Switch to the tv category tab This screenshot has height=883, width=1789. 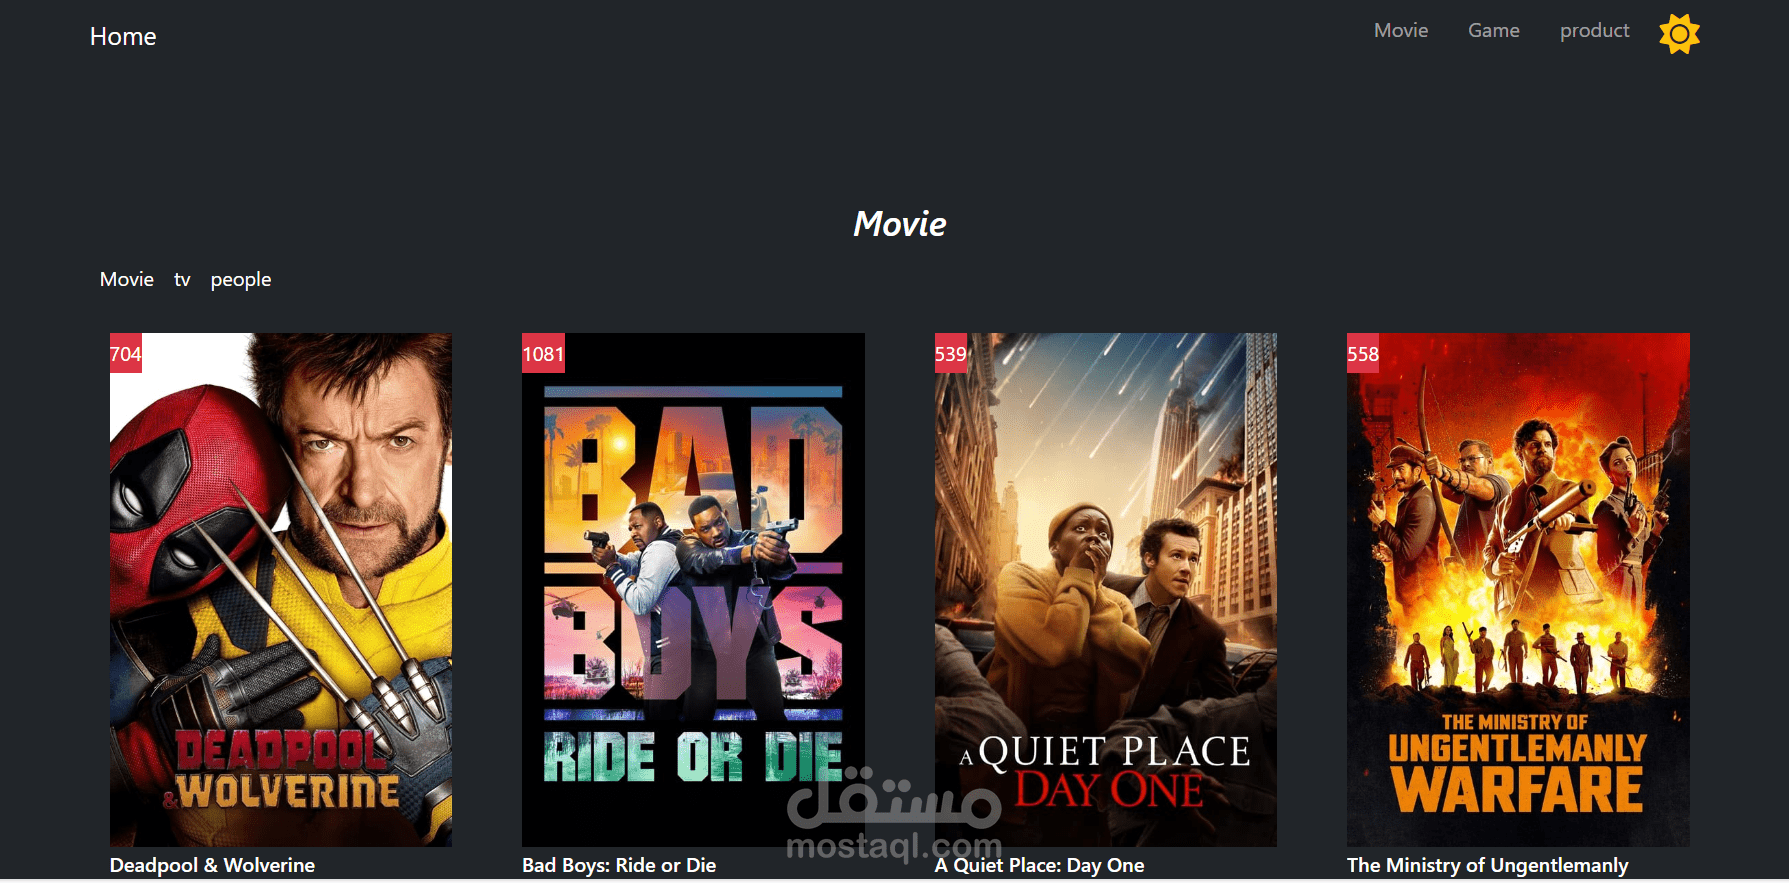coord(182,279)
